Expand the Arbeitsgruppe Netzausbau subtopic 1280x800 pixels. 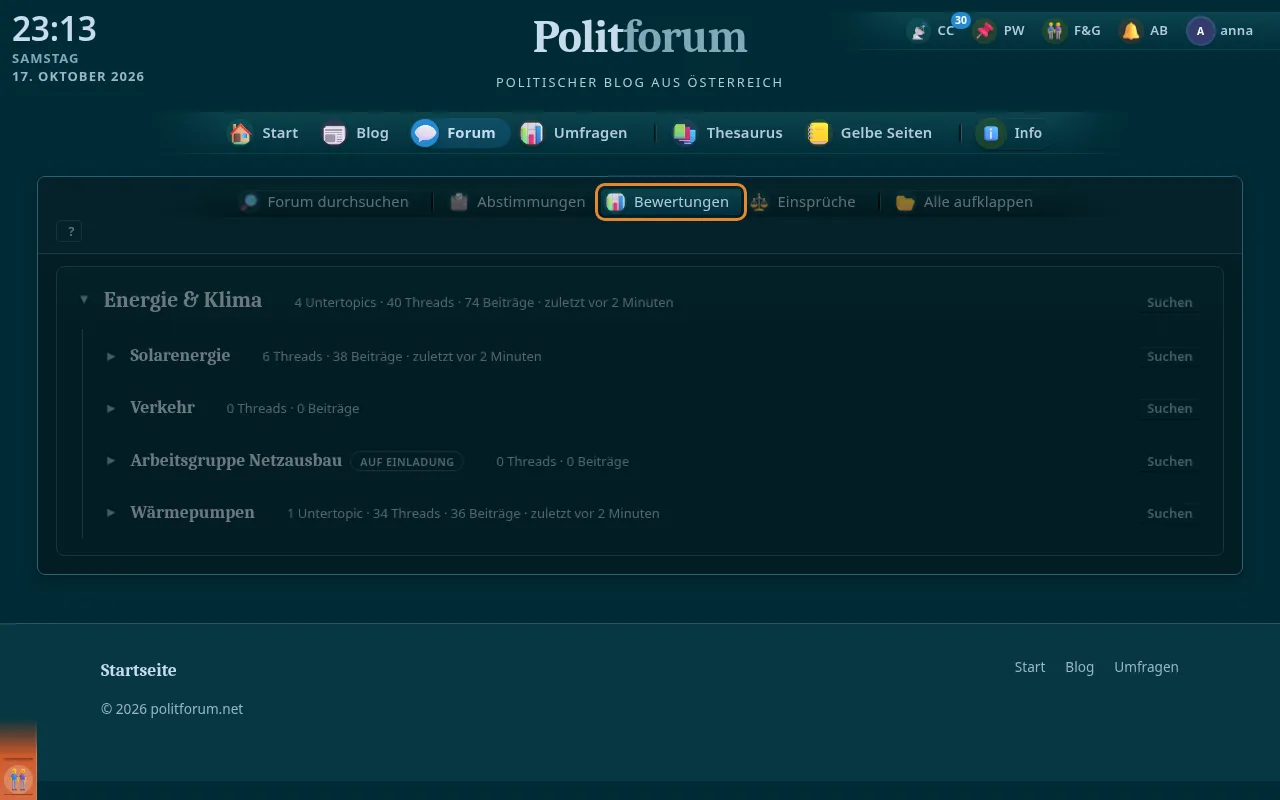[111, 461]
